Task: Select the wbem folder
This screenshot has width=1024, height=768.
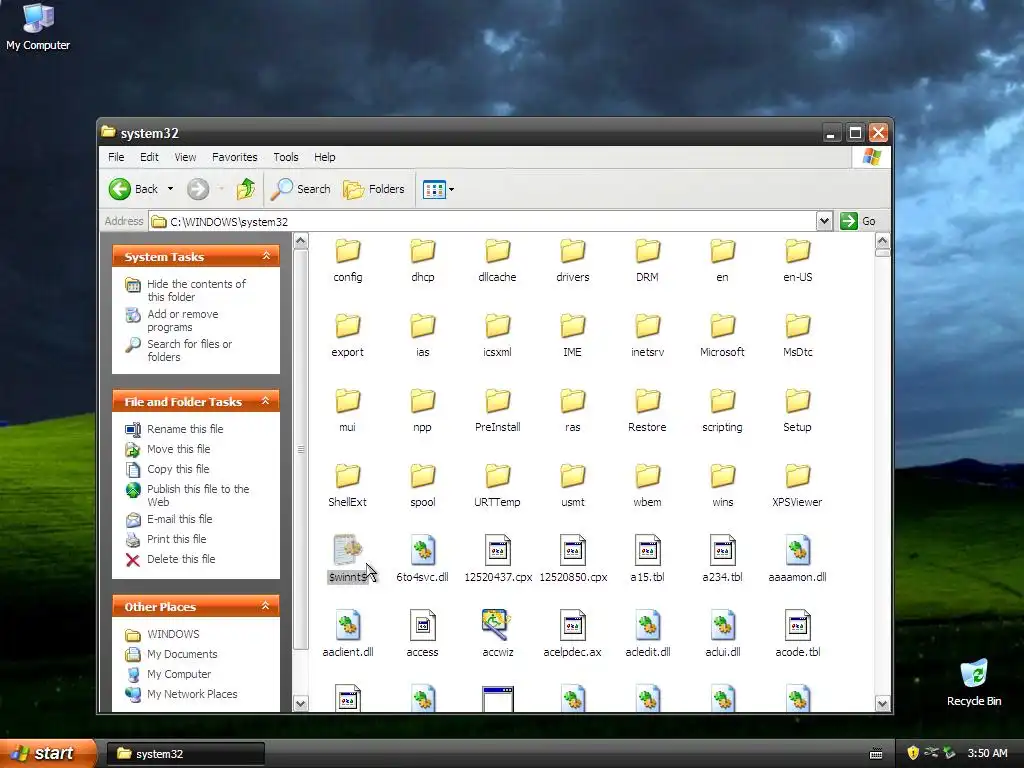Action: click(647, 485)
